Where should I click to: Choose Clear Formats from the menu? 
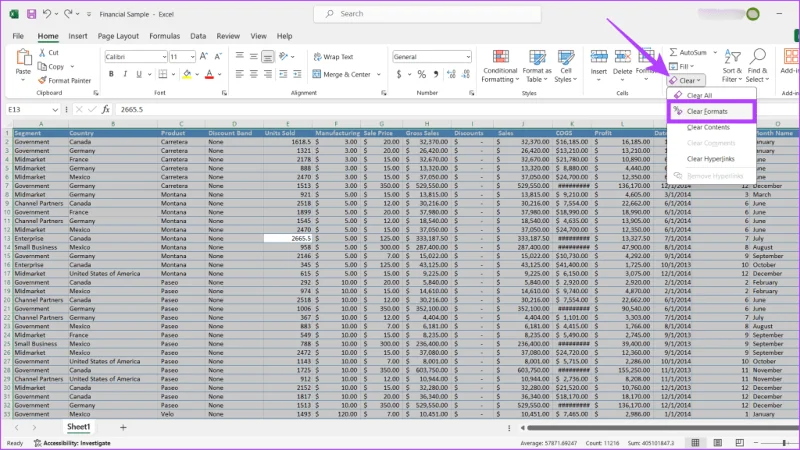pos(711,111)
